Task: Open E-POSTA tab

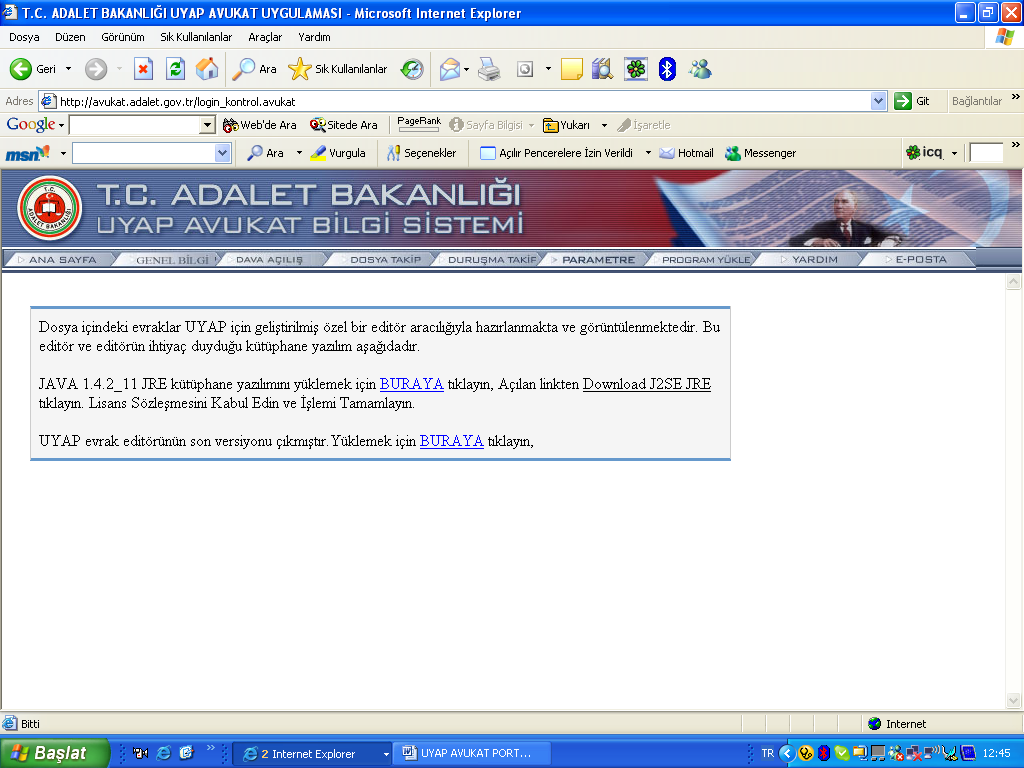Action: click(918, 259)
